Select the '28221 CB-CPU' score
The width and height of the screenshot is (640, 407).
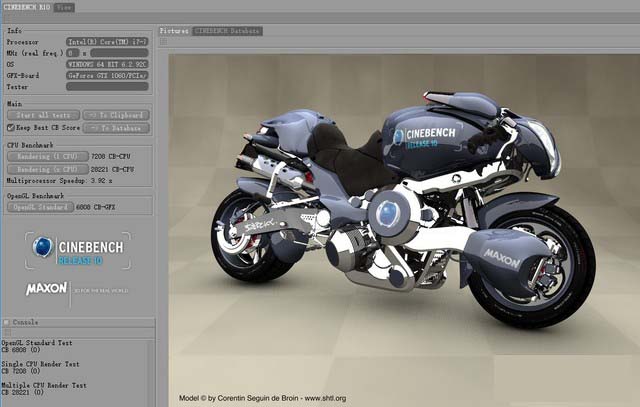(112, 169)
